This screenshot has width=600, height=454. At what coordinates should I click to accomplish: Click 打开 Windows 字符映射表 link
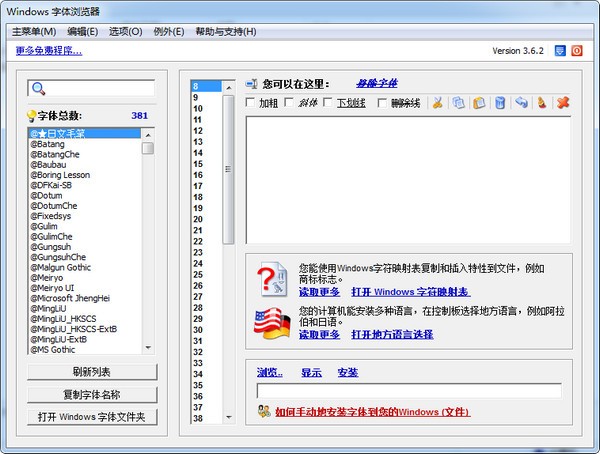(411, 292)
